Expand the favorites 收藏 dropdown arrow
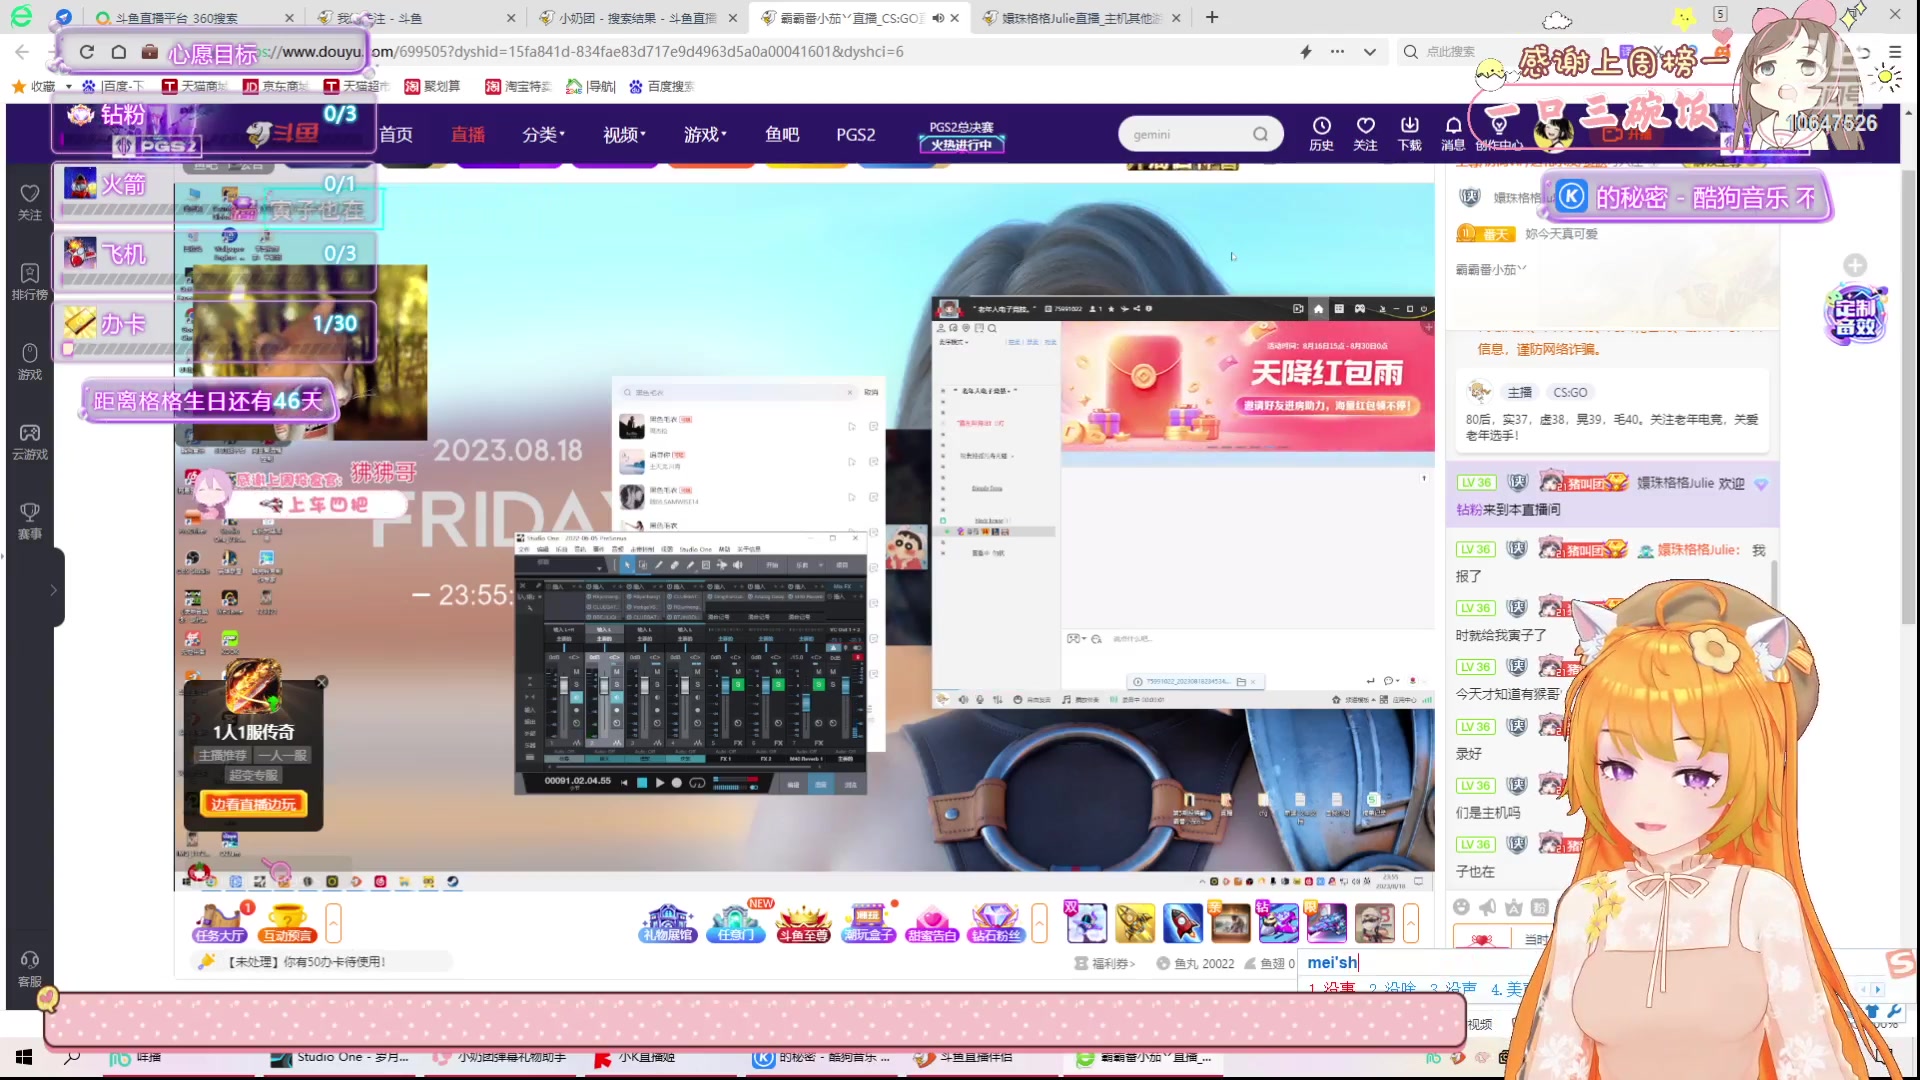 (68, 87)
